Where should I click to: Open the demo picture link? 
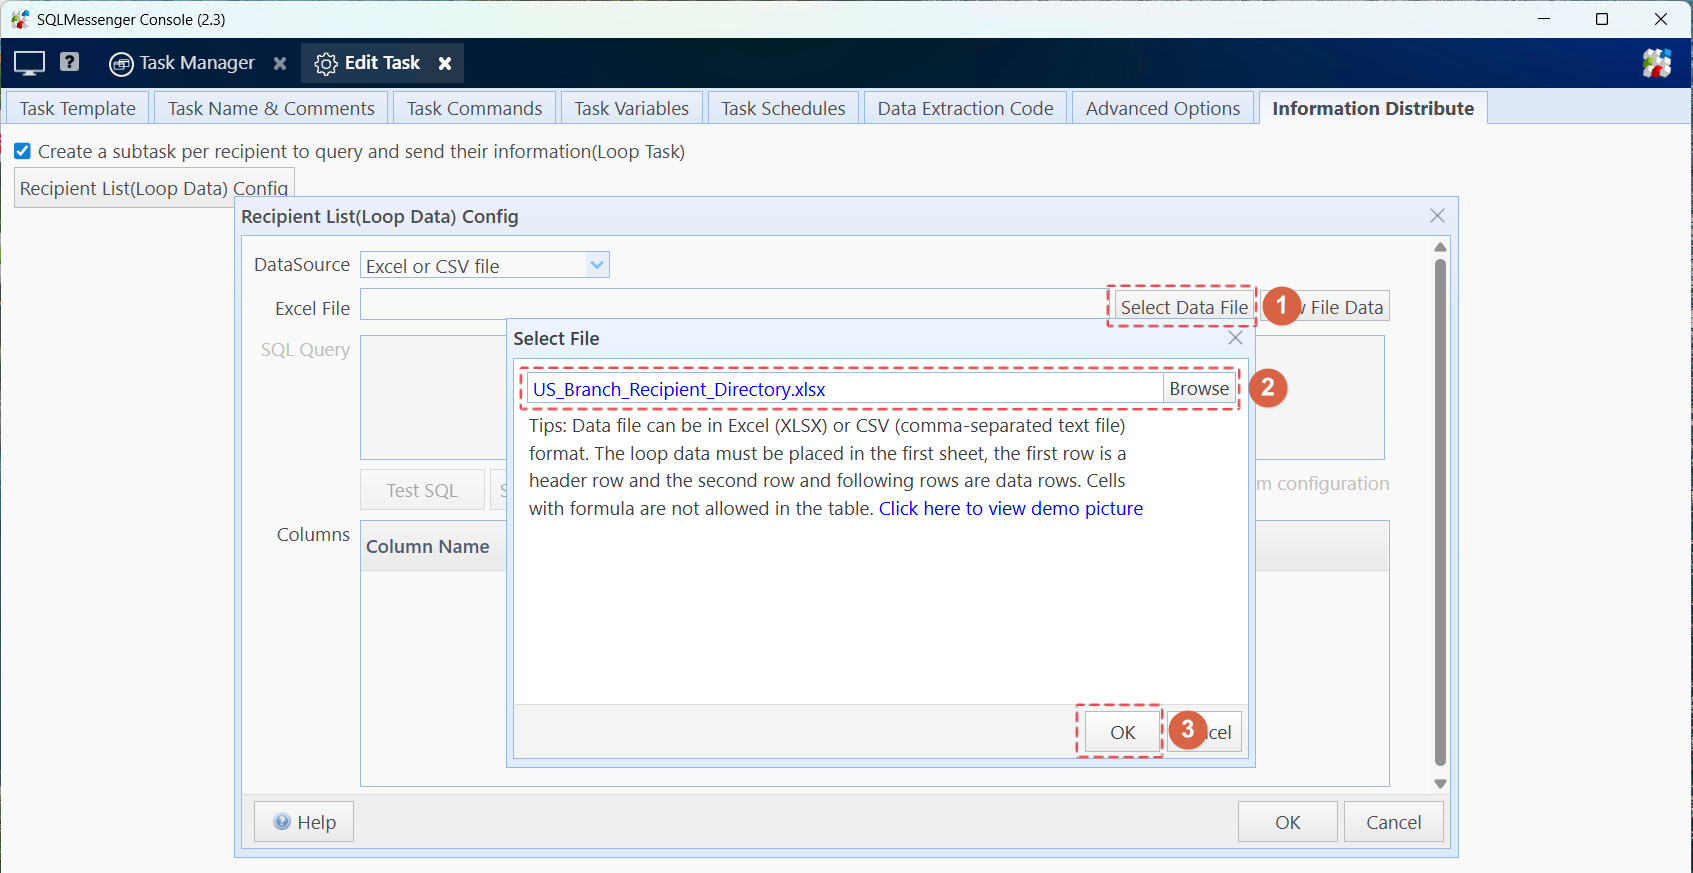1010,509
